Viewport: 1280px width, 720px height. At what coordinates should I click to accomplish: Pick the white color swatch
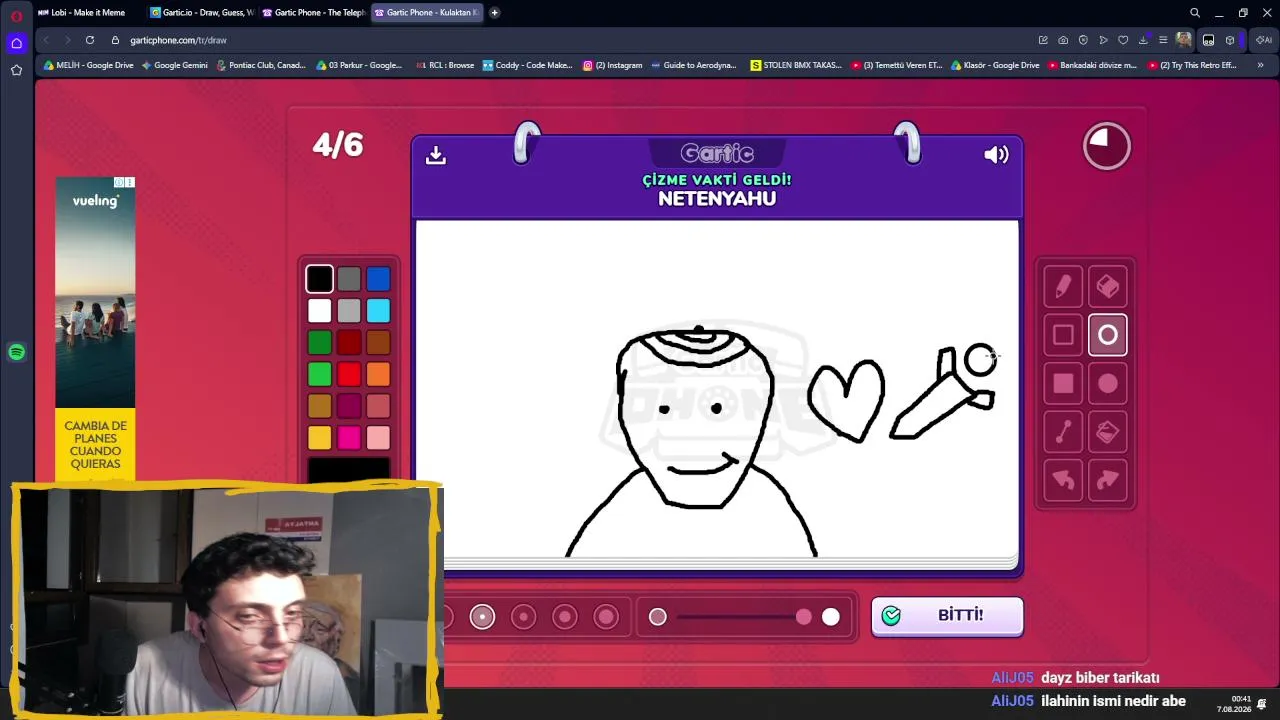(319, 311)
